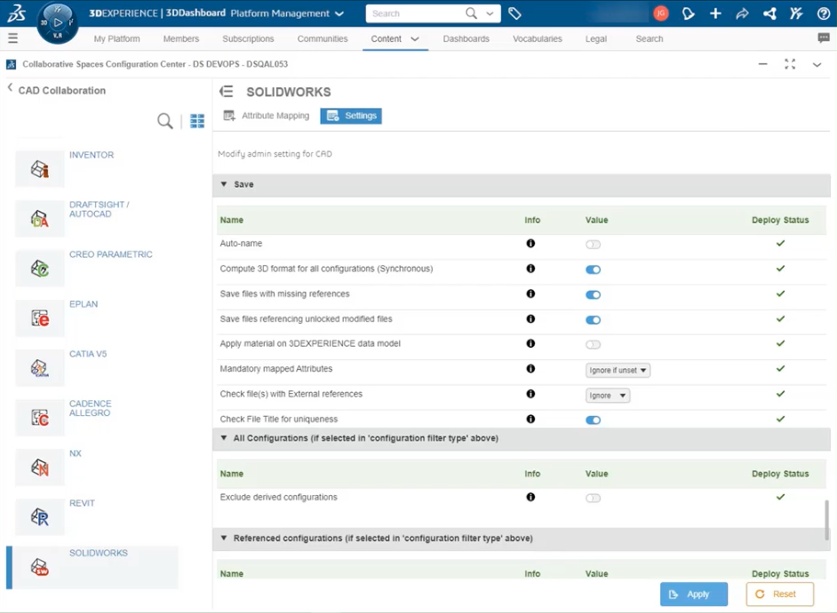Open the hamburger menu icon

click(x=13, y=38)
